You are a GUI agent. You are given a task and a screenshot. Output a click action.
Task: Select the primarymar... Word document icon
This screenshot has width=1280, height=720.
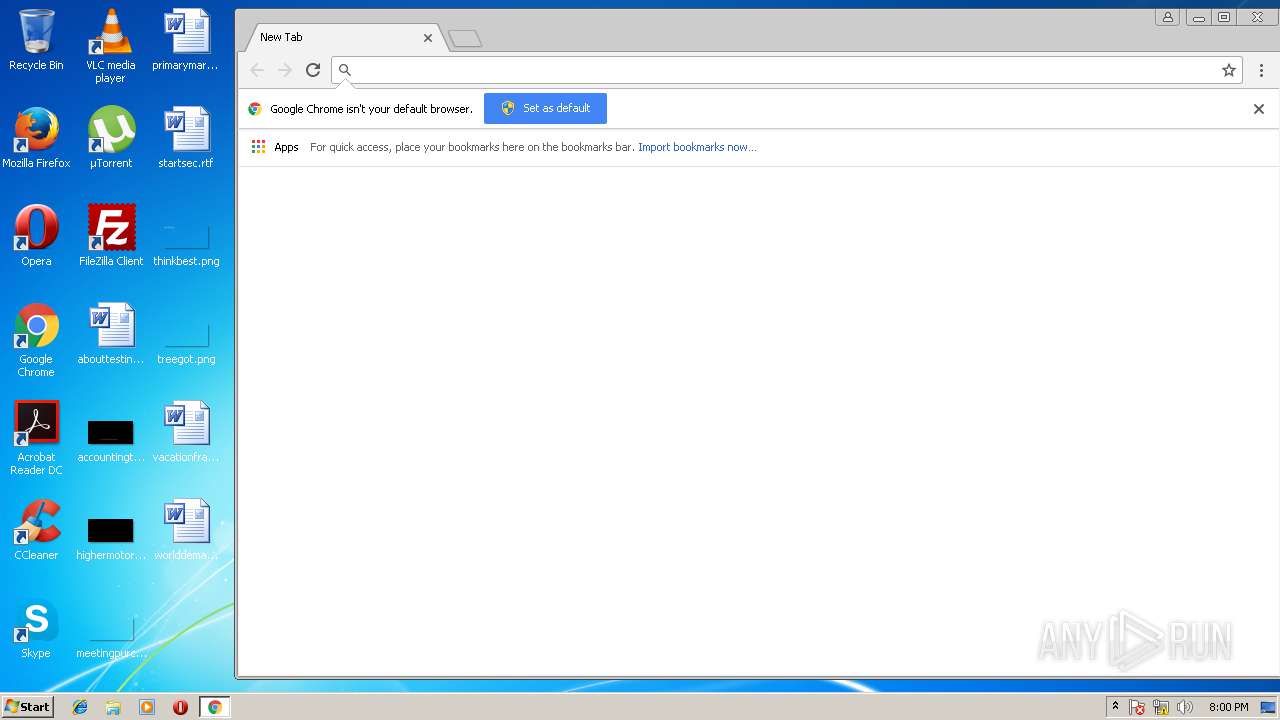tap(185, 40)
